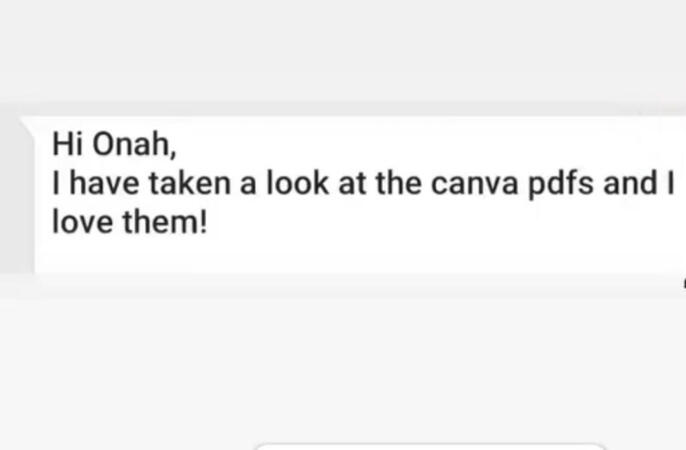686x450 pixels.
Task: Click the word "Onah" in the message
Action: [x=133, y=146]
